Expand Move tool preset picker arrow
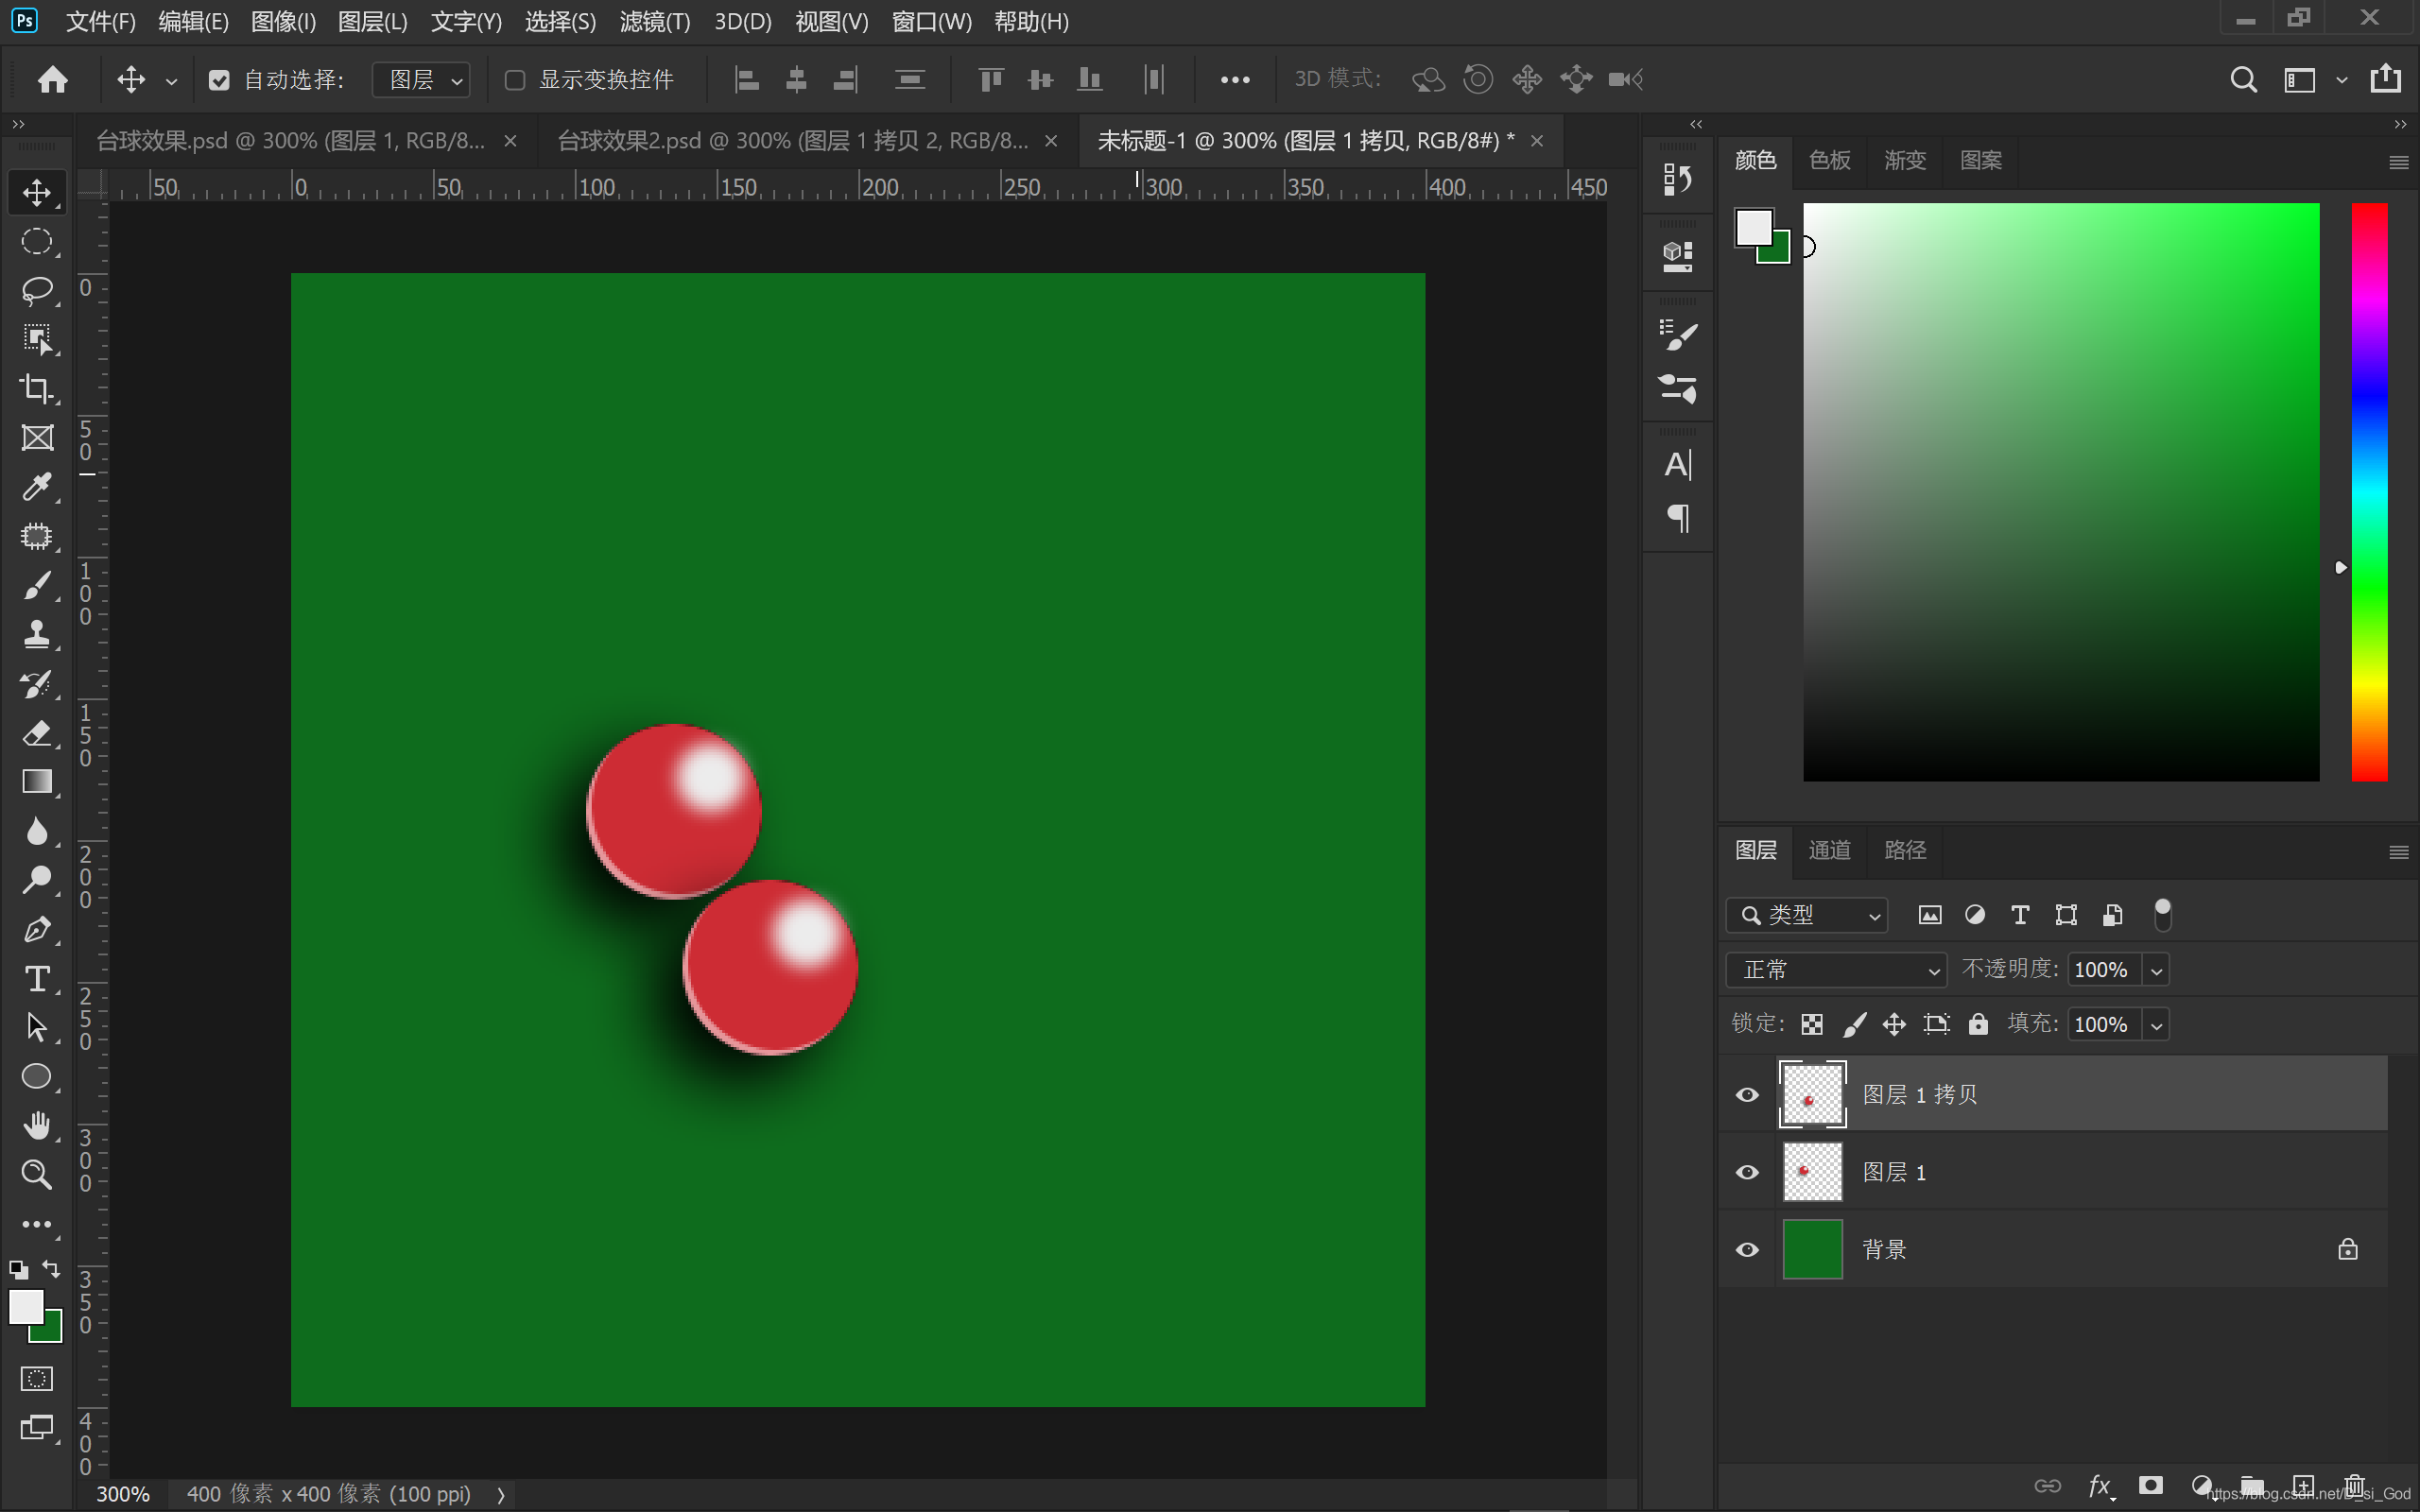The width and height of the screenshot is (2420, 1512). click(x=171, y=81)
